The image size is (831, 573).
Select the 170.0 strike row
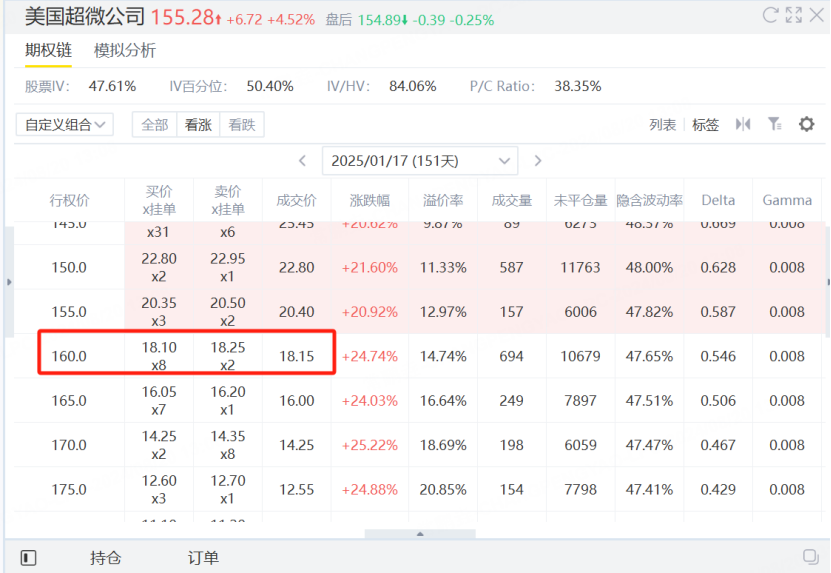(420, 445)
